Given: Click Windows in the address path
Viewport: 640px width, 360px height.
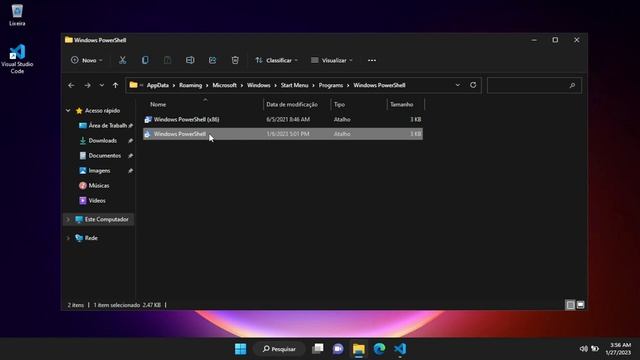Looking at the screenshot, I should click(x=259, y=85).
